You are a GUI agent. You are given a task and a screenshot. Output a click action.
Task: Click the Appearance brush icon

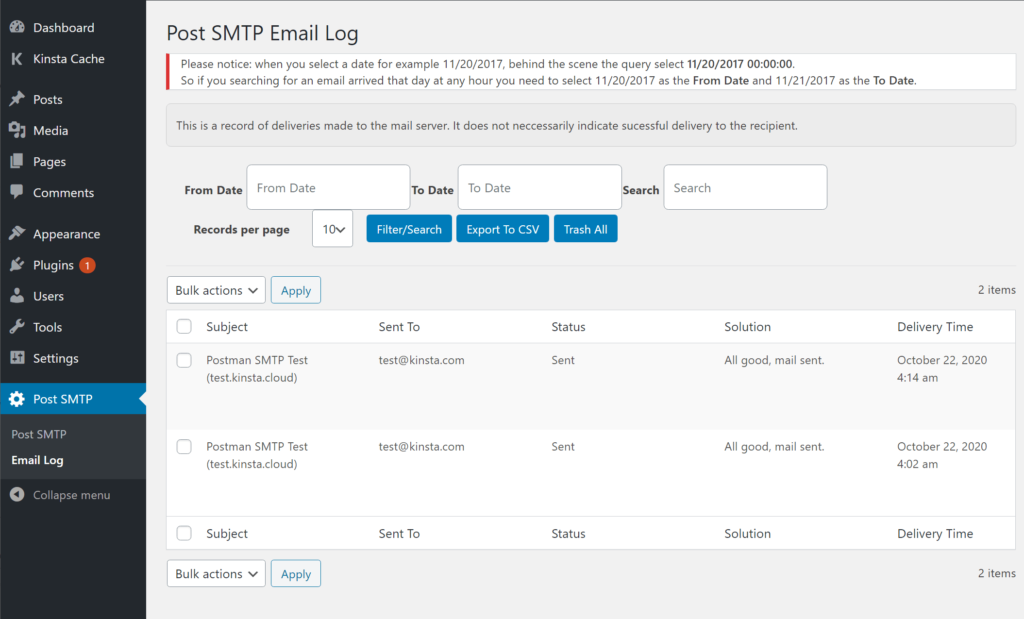18,233
